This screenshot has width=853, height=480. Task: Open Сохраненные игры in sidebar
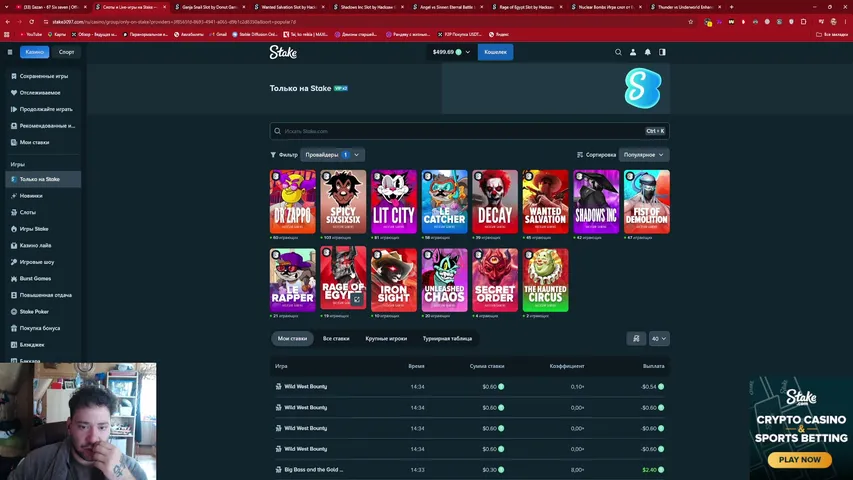43,76
